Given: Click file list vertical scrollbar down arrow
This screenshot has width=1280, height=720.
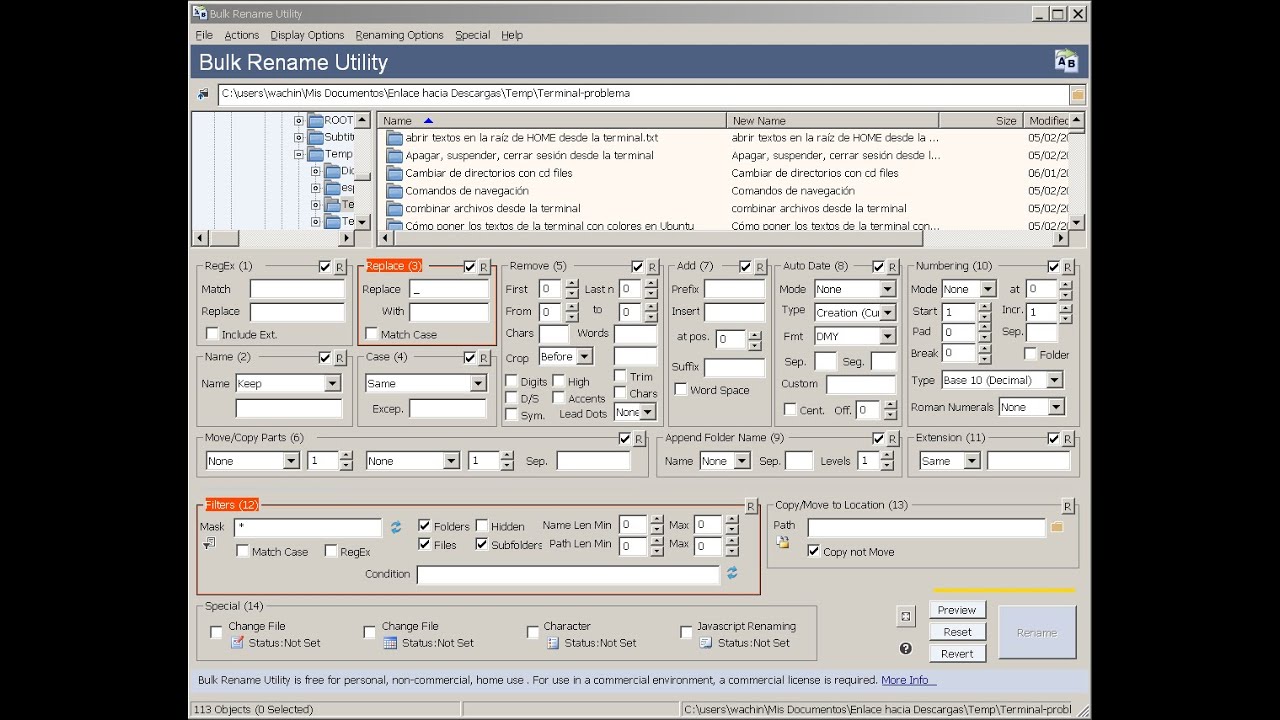Looking at the screenshot, I should pyautogui.click(x=1077, y=223).
